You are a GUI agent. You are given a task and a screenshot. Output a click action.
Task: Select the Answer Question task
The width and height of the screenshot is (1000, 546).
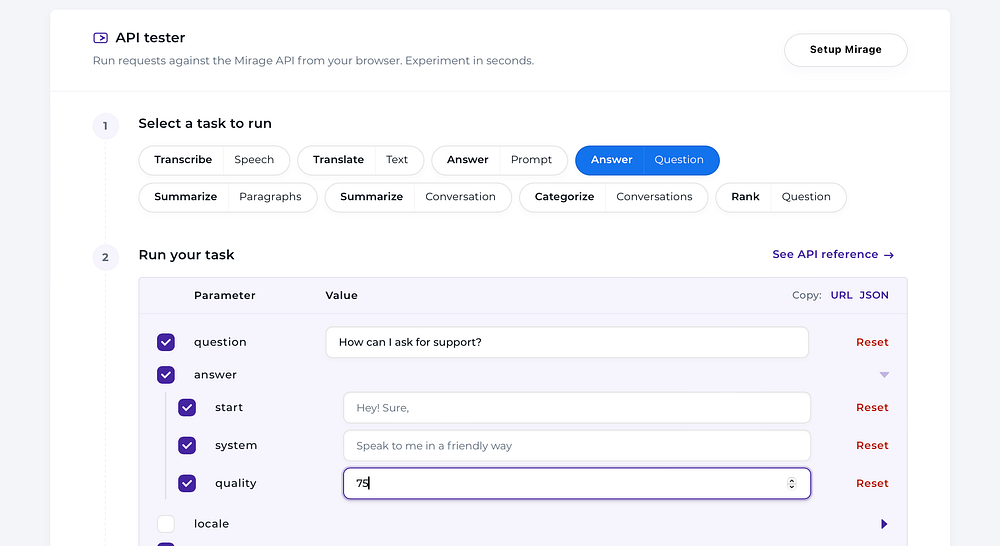pos(647,160)
